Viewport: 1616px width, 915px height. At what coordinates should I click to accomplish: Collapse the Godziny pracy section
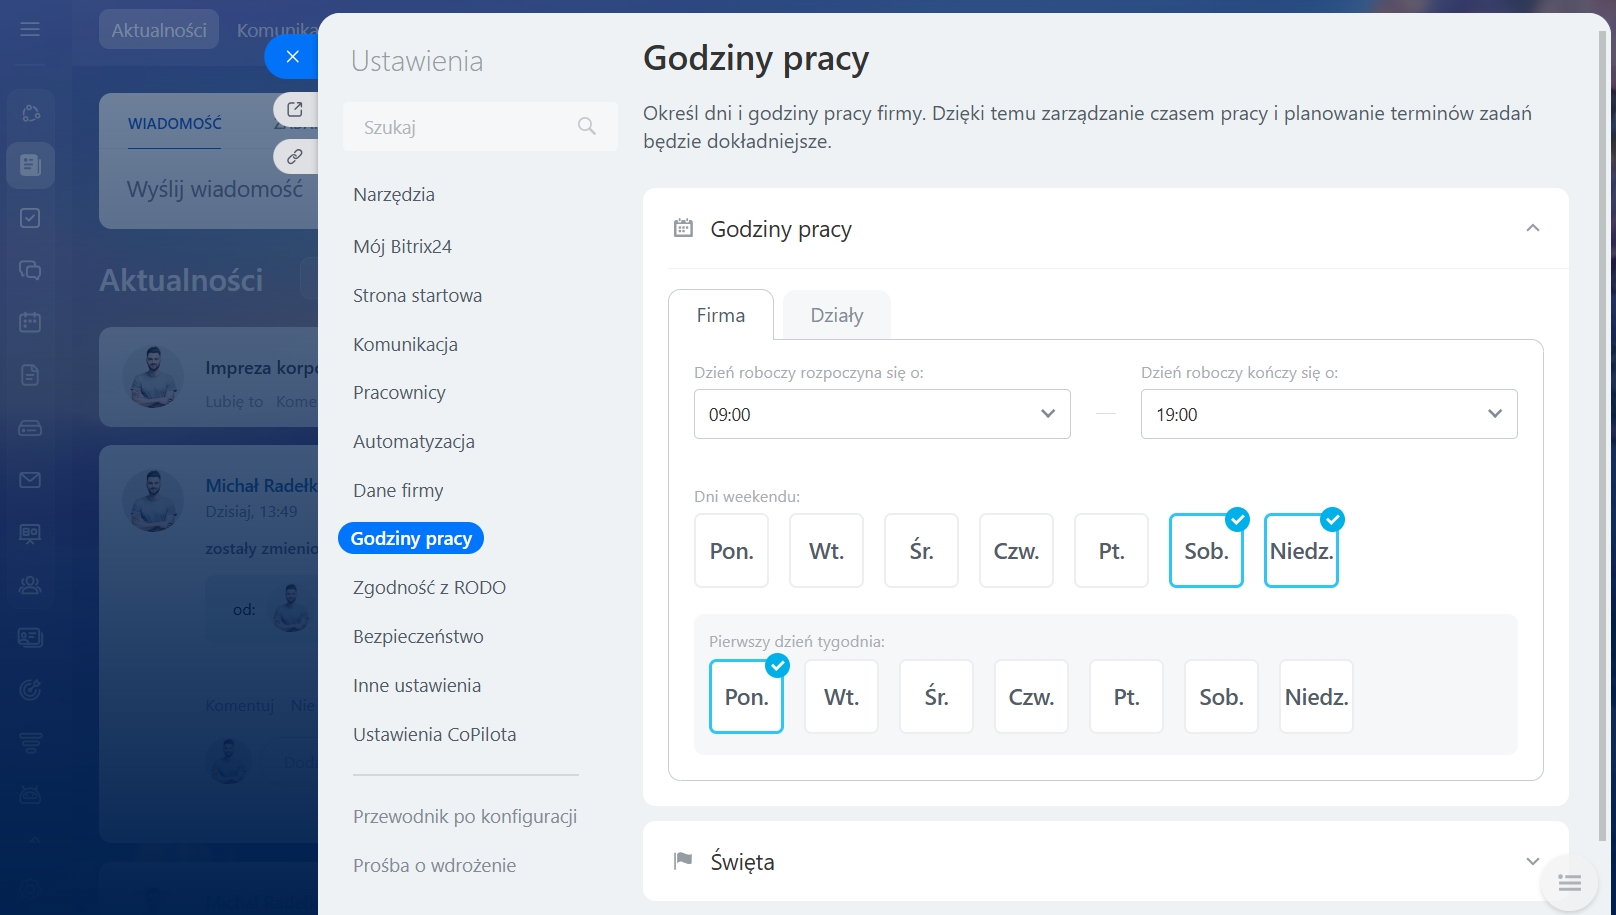click(1532, 229)
